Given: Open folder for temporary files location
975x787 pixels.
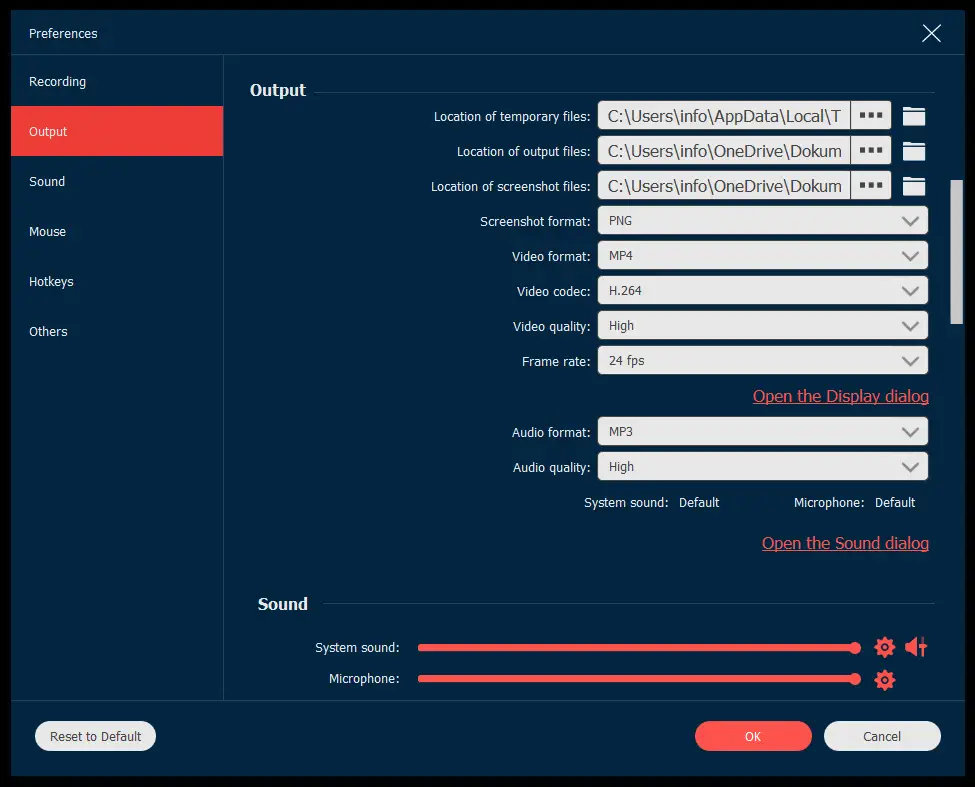Looking at the screenshot, I should [x=913, y=116].
